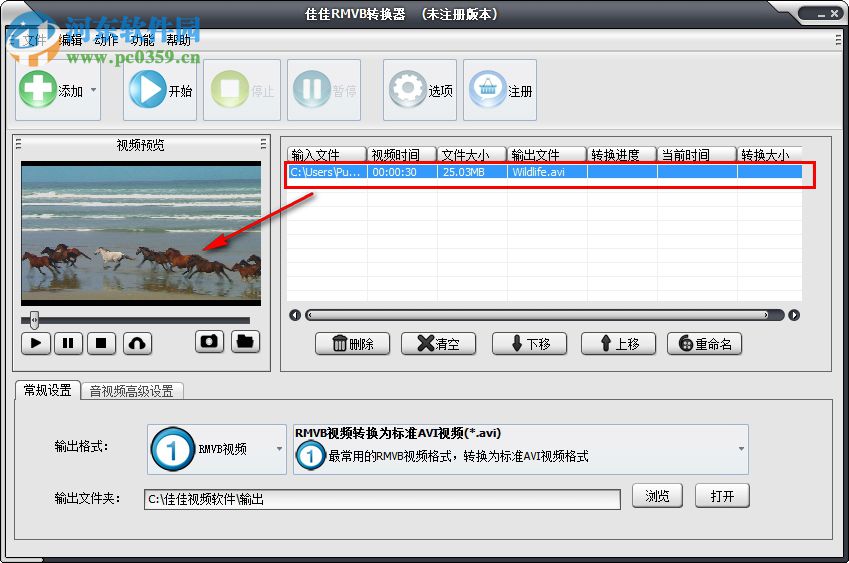
Task: Click the 当前时间 column header
Action: point(697,155)
